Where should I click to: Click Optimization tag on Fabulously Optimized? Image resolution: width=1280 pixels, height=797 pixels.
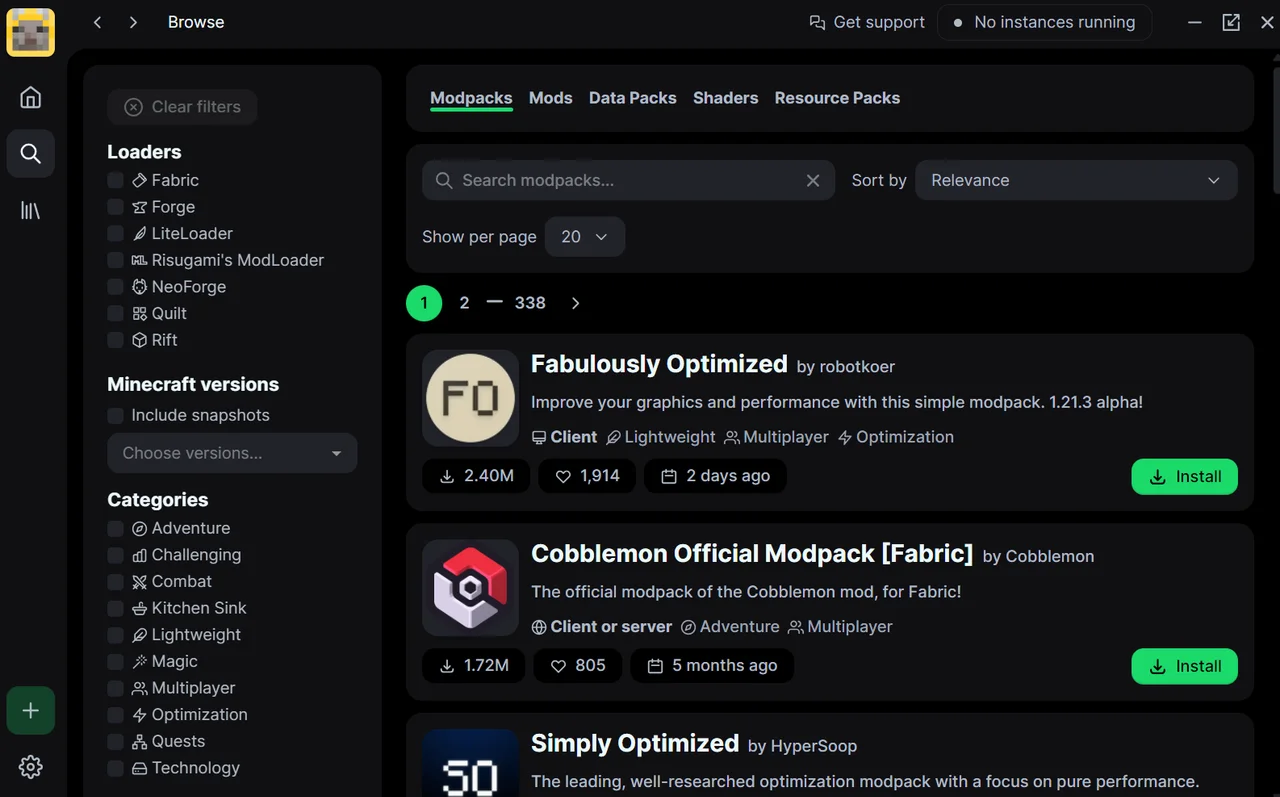[x=895, y=437]
